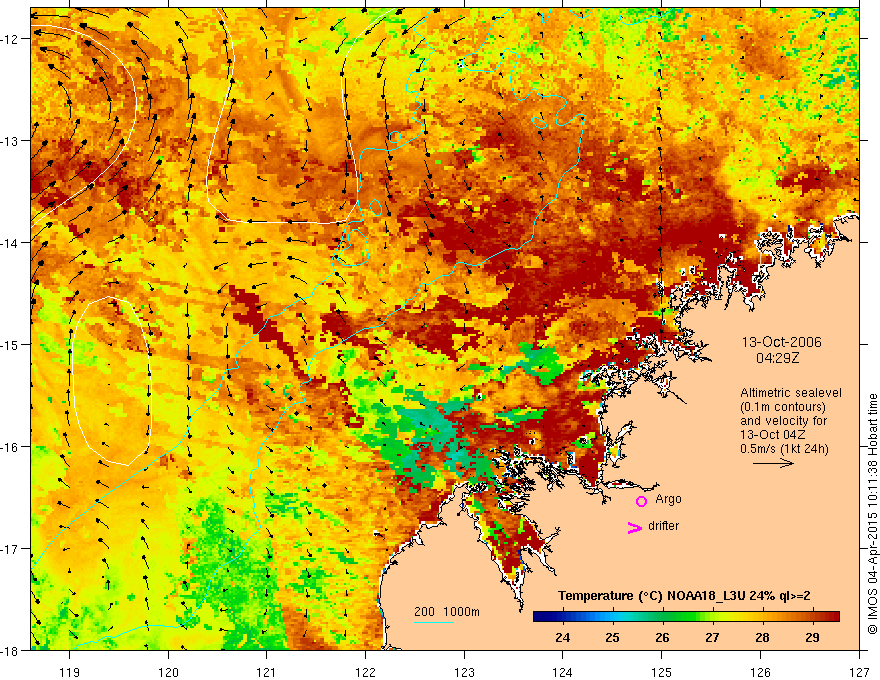Click longitude axis label 125

[662, 672]
